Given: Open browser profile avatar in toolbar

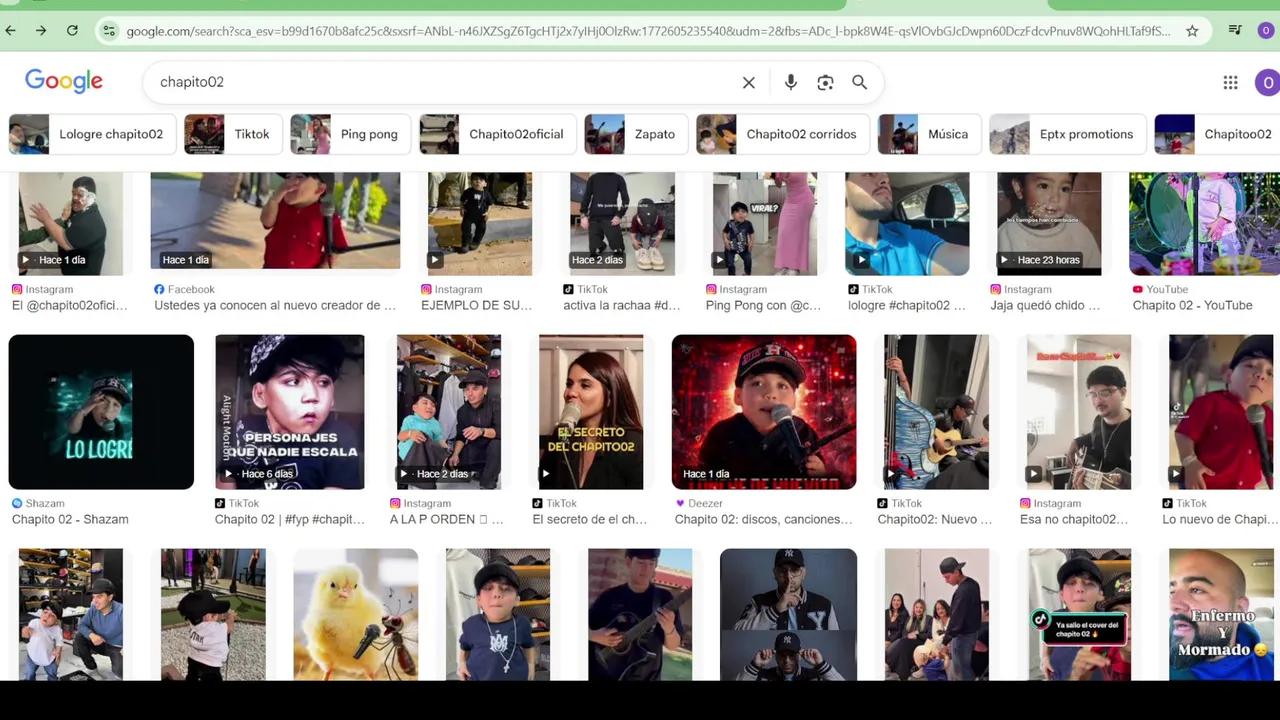Looking at the screenshot, I should coord(1266,31).
